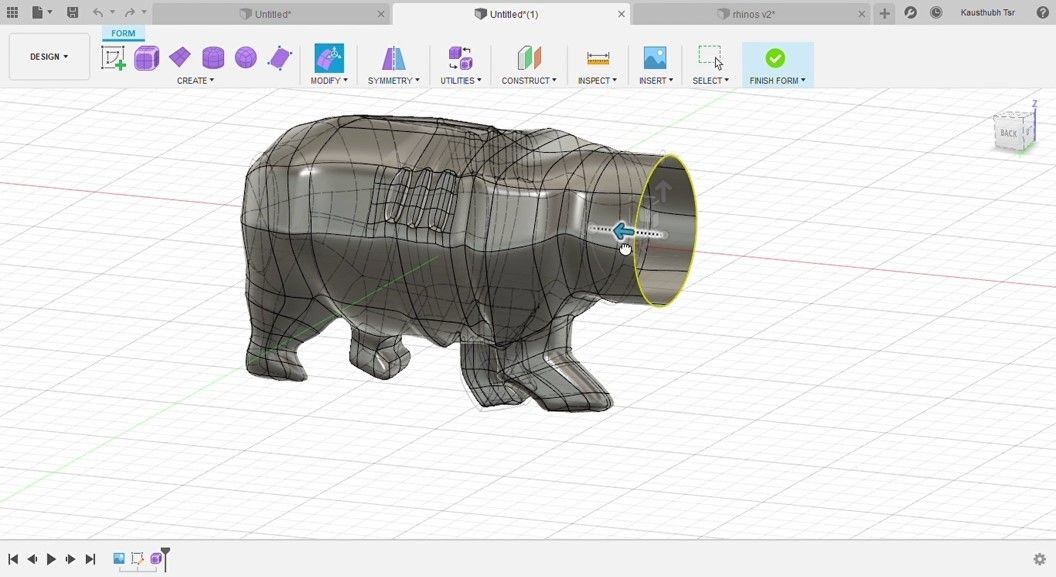The width and height of the screenshot is (1056, 577).
Task: Expand the INSERT dropdown menu
Action: [656, 80]
